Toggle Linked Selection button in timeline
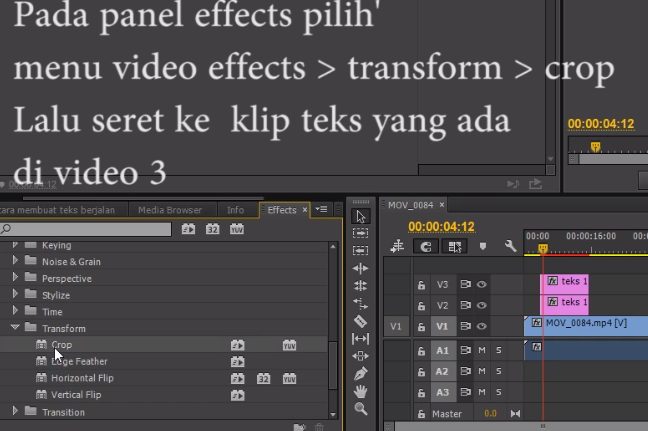This screenshot has width=648, height=431. (455, 247)
